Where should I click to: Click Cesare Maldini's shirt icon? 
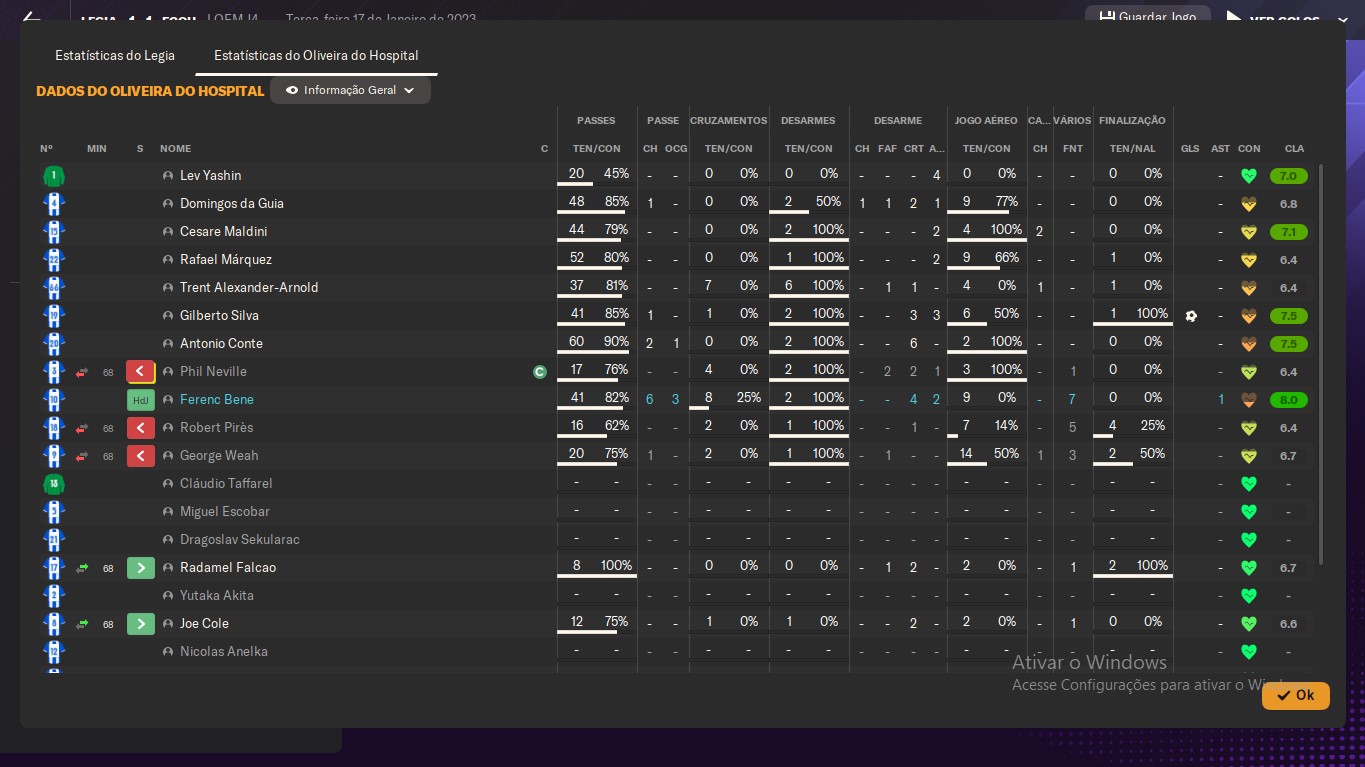pos(53,232)
